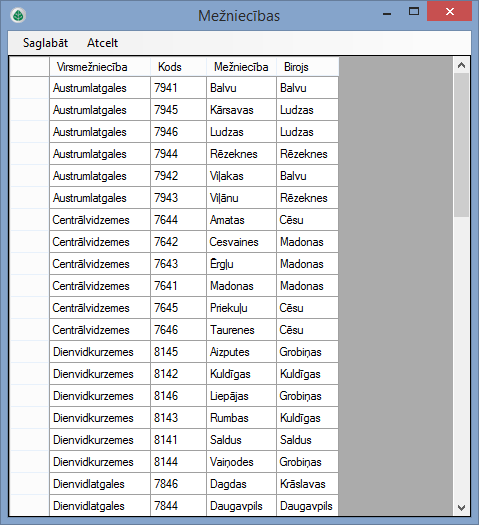479x525 pixels.
Task: Click the scrollbar down arrow
Action: point(461,508)
